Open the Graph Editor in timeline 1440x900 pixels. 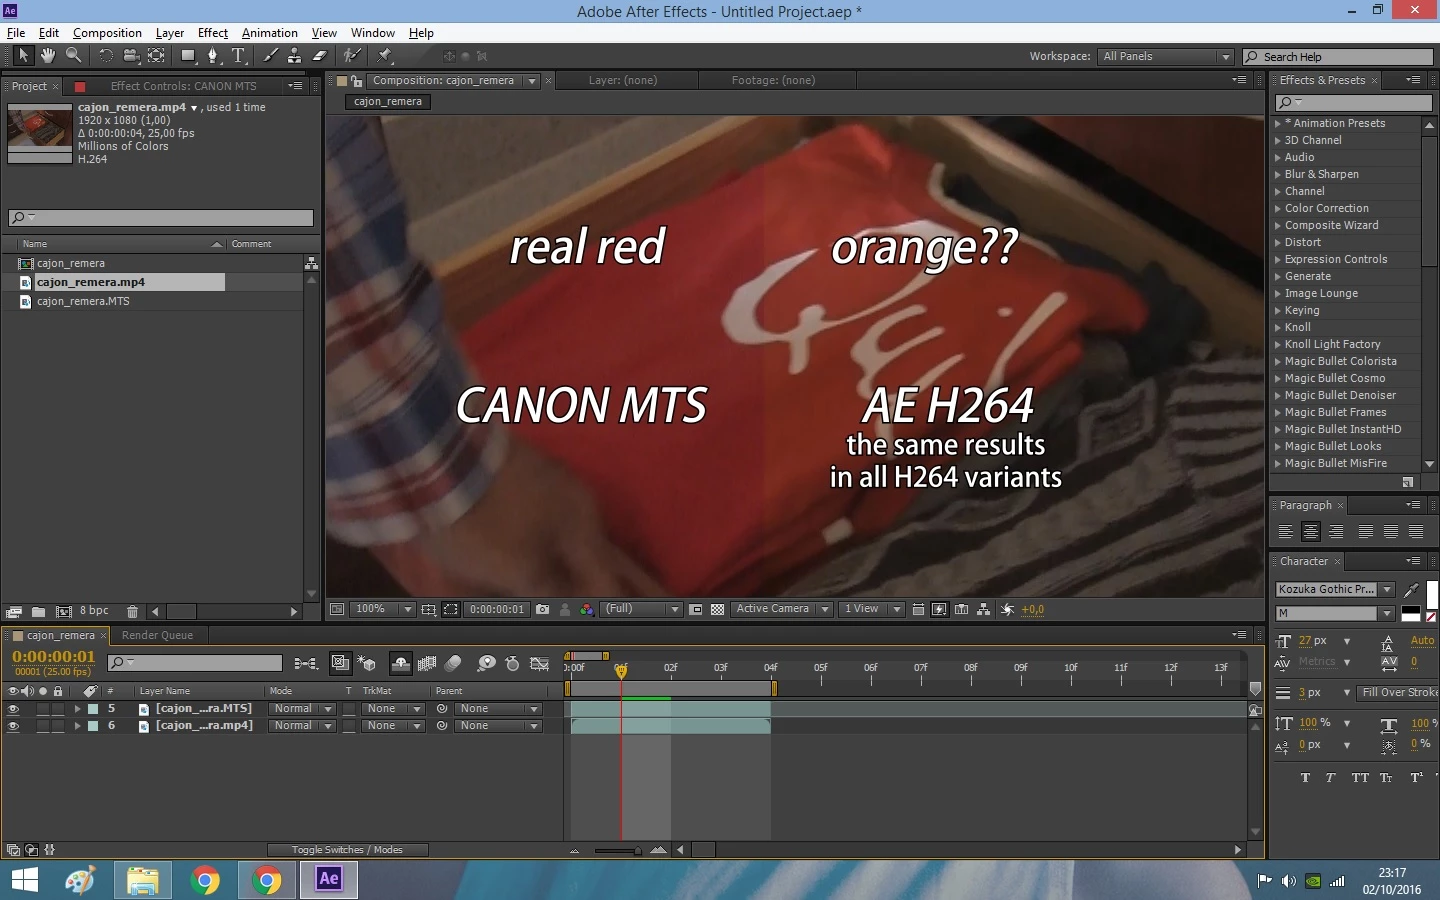click(540, 663)
